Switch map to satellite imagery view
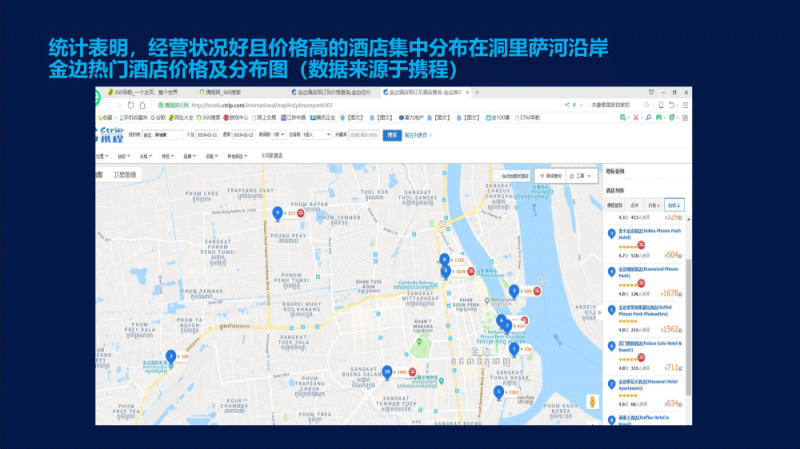Screen dimensions: 800x449 (x=124, y=174)
